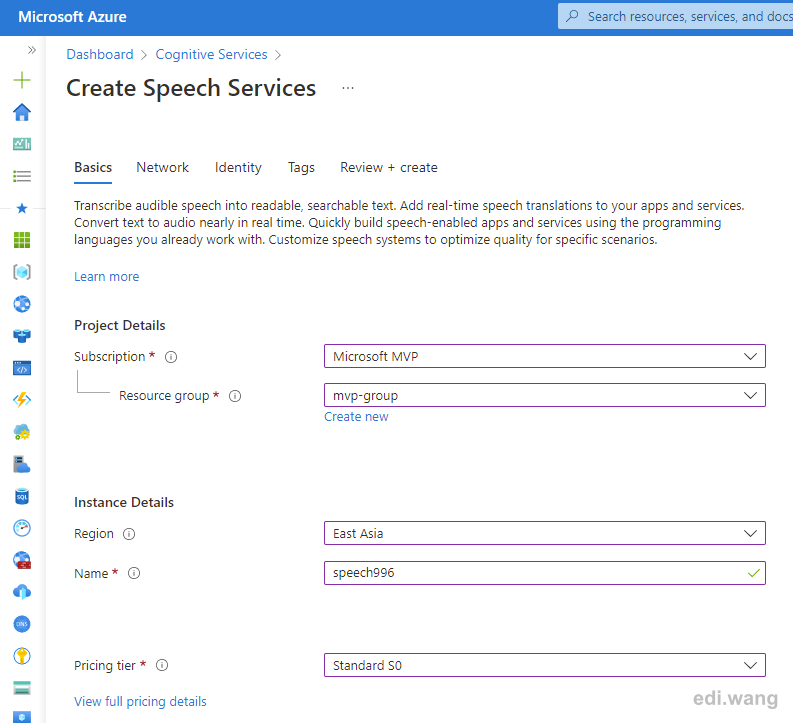Click the Name field info icon

pyautogui.click(x=134, y=573)
